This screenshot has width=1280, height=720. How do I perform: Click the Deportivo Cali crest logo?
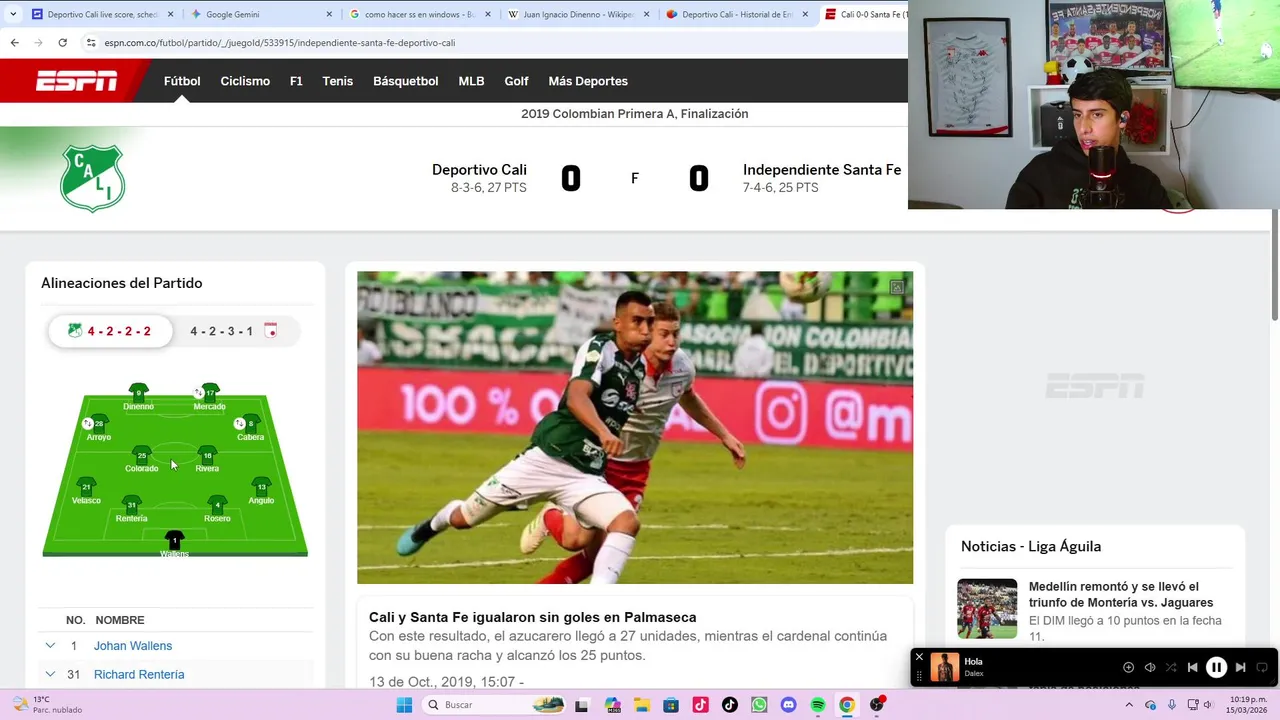92,178
